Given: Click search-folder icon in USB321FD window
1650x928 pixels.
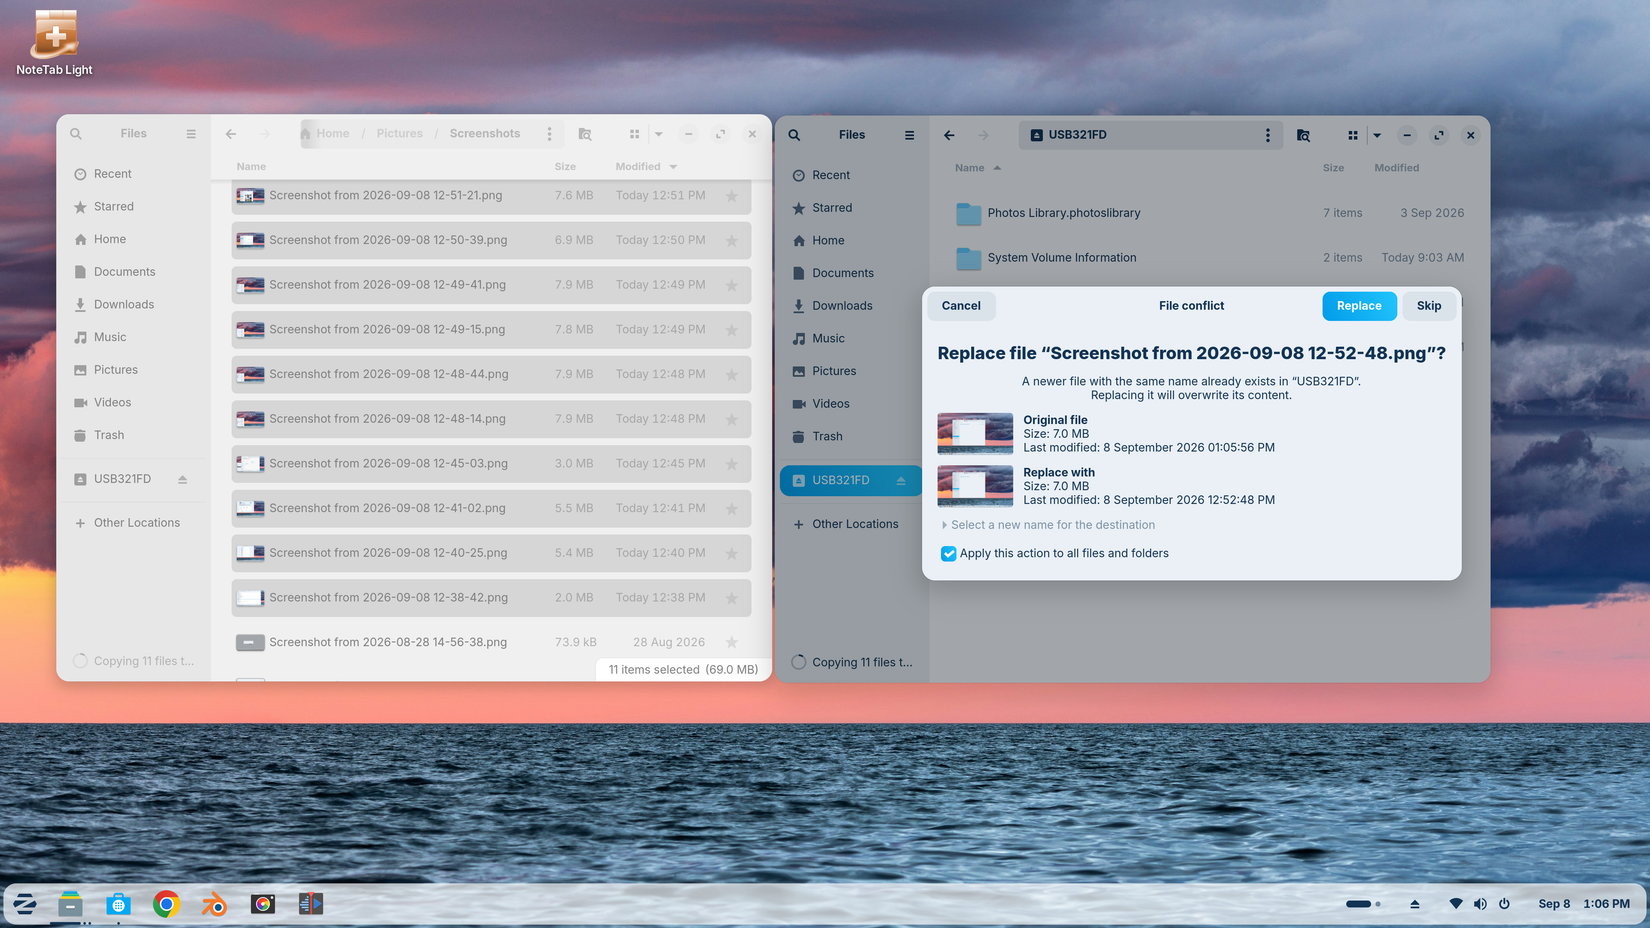Looking at the screenshot, I should coord(1303,135).
